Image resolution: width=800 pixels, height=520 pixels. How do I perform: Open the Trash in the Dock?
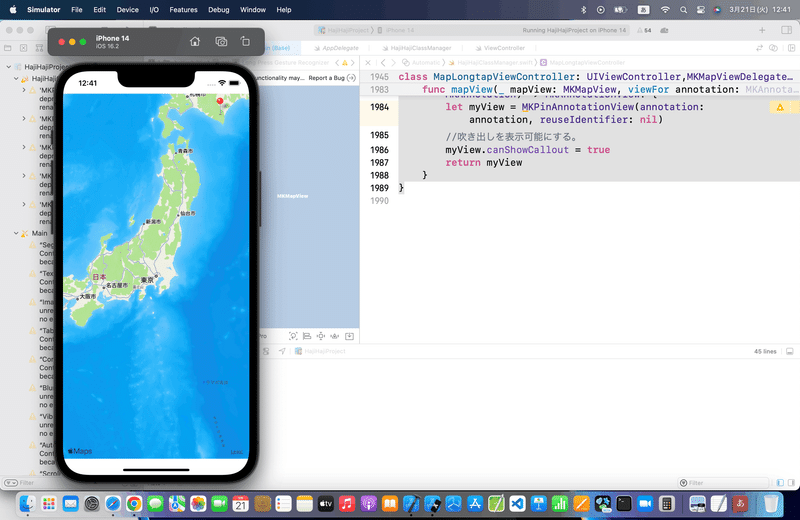[771, 504]
